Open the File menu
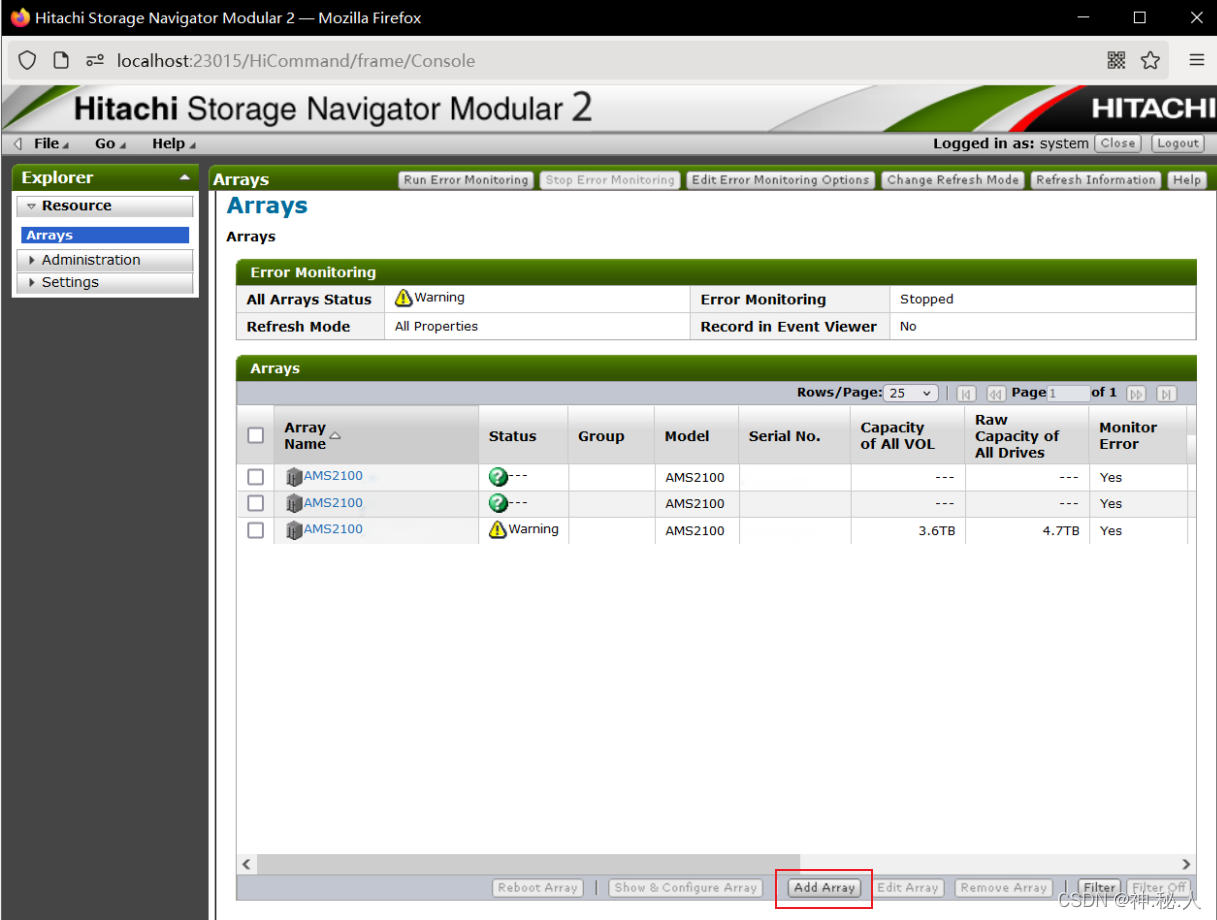 (51, 144)
